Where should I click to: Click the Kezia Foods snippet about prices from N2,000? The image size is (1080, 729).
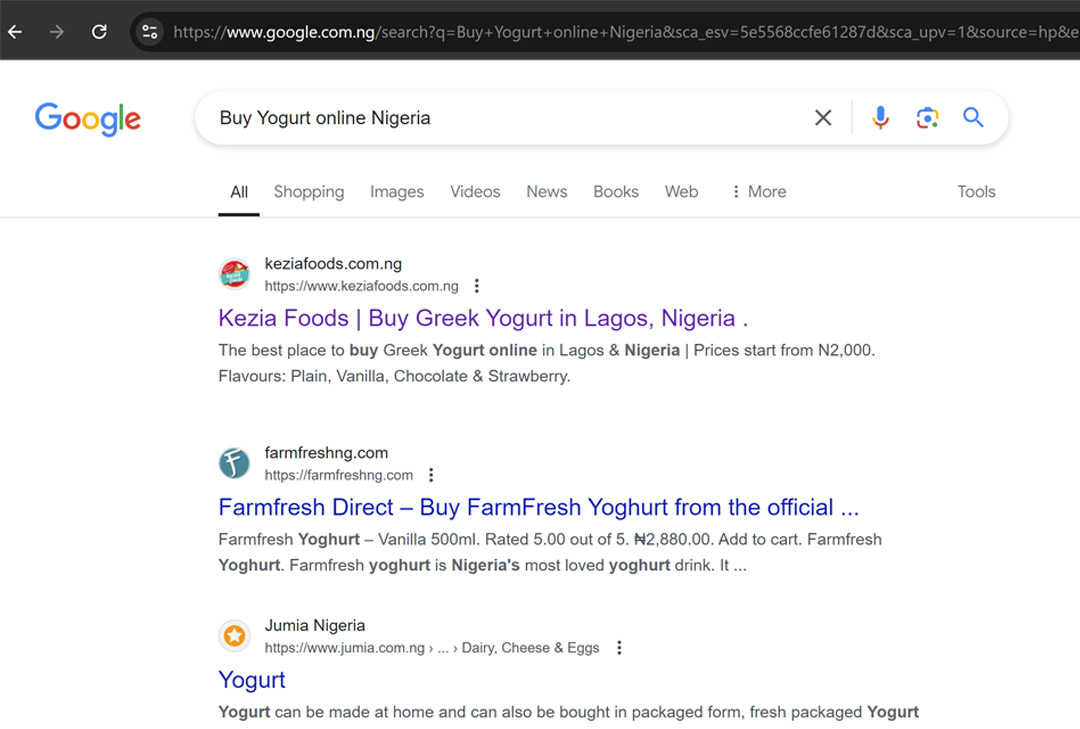(547, 363)
